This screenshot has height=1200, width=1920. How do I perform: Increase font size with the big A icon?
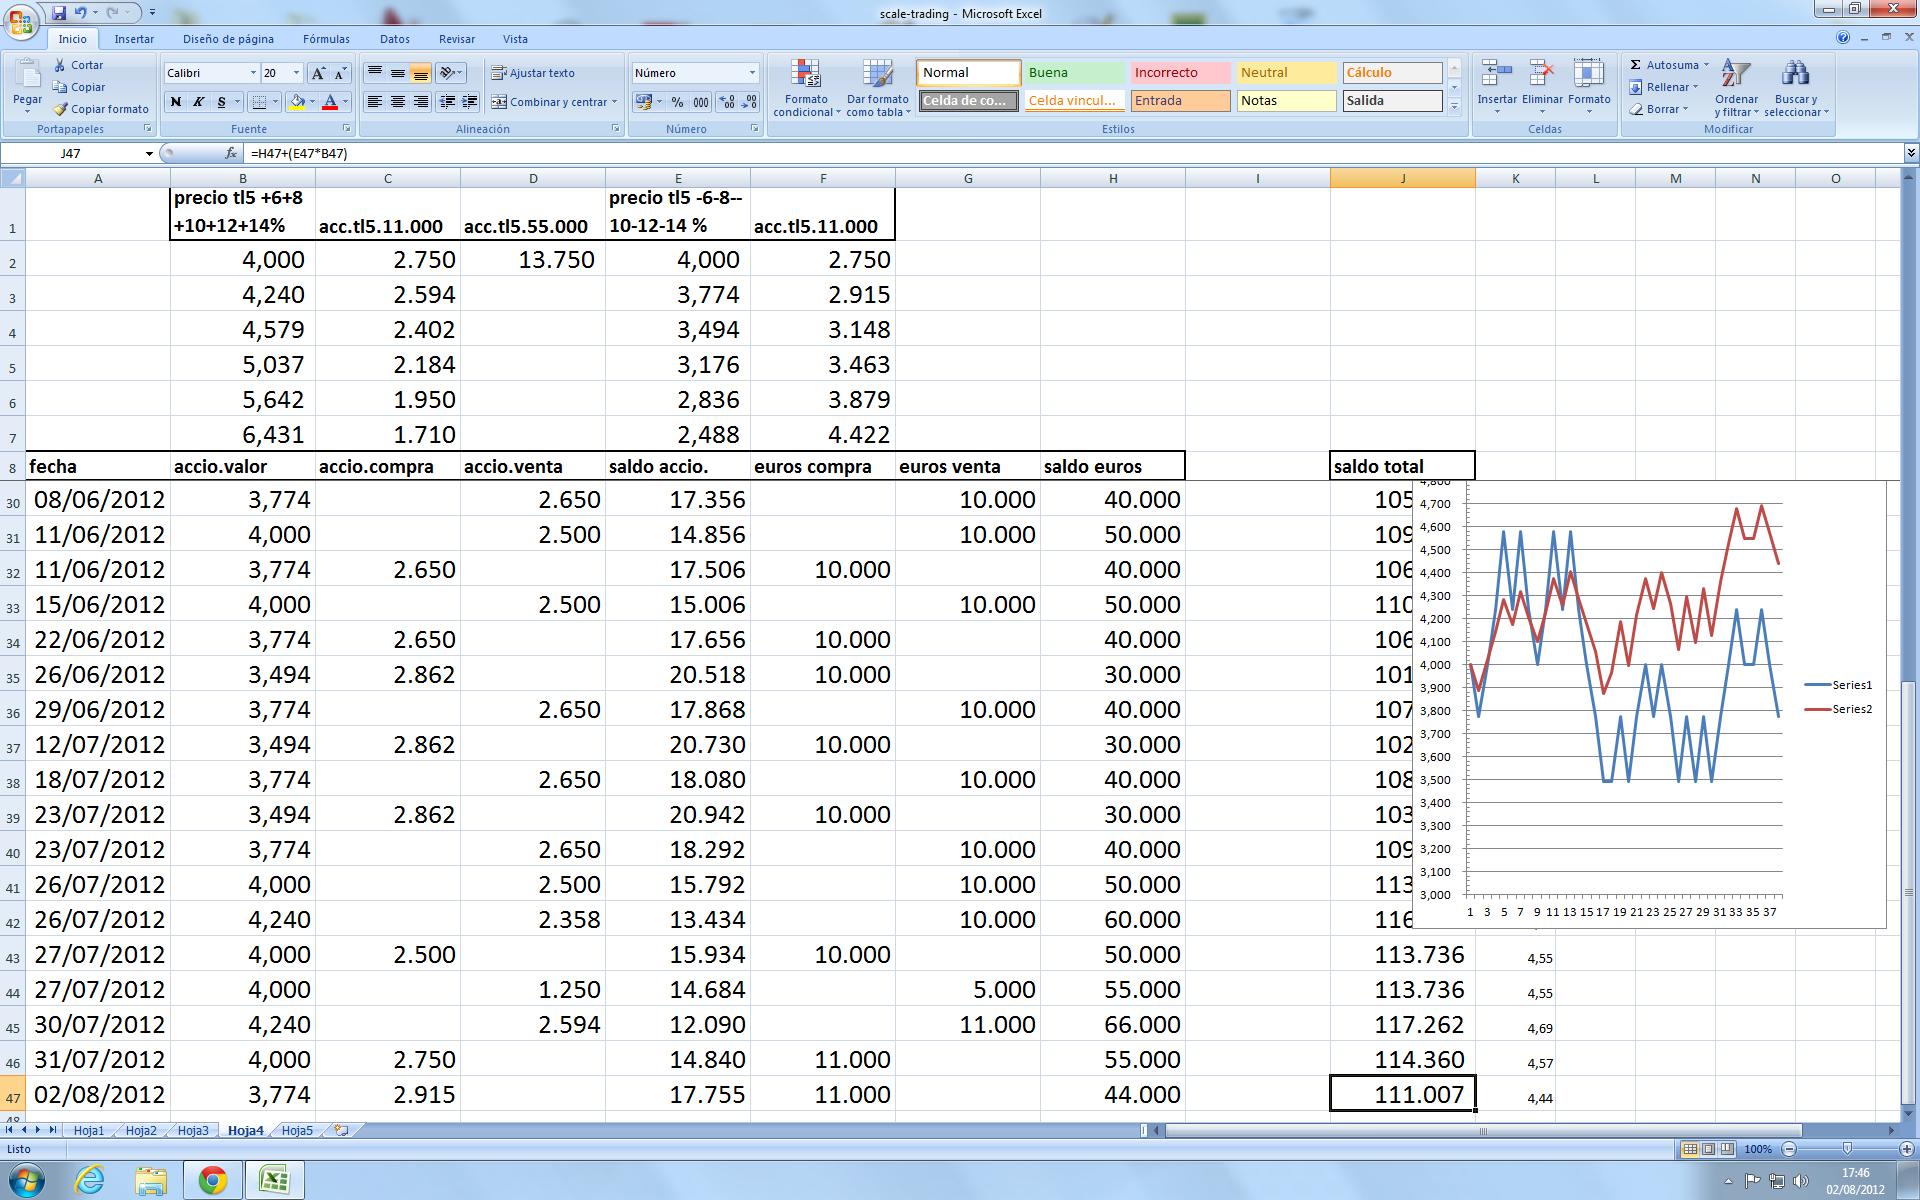click(318, 73)
